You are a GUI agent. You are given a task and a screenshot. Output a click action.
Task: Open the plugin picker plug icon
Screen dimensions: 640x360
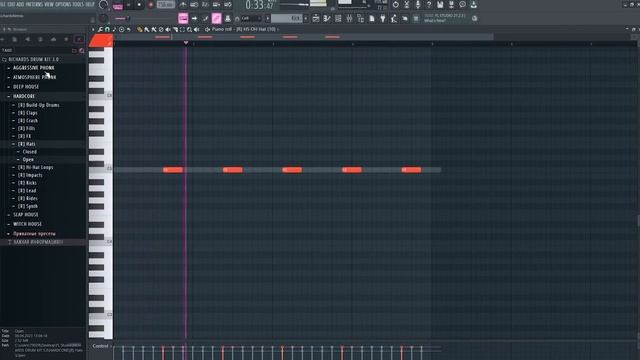coord(383,18)
